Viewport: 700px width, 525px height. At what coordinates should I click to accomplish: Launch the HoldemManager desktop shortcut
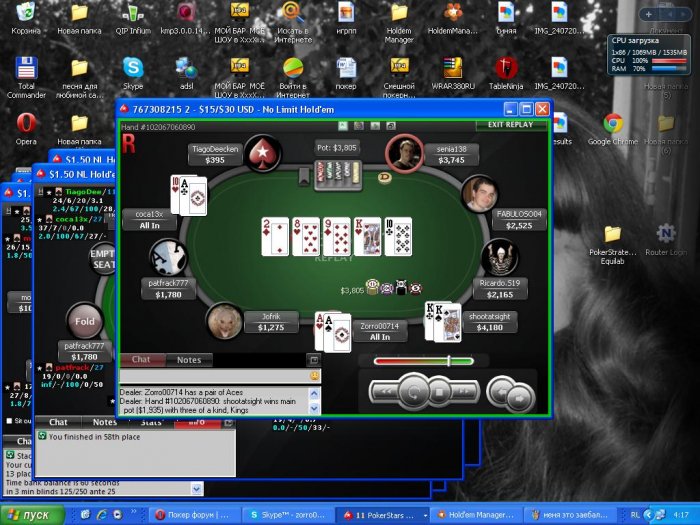[x=453, y=19]
